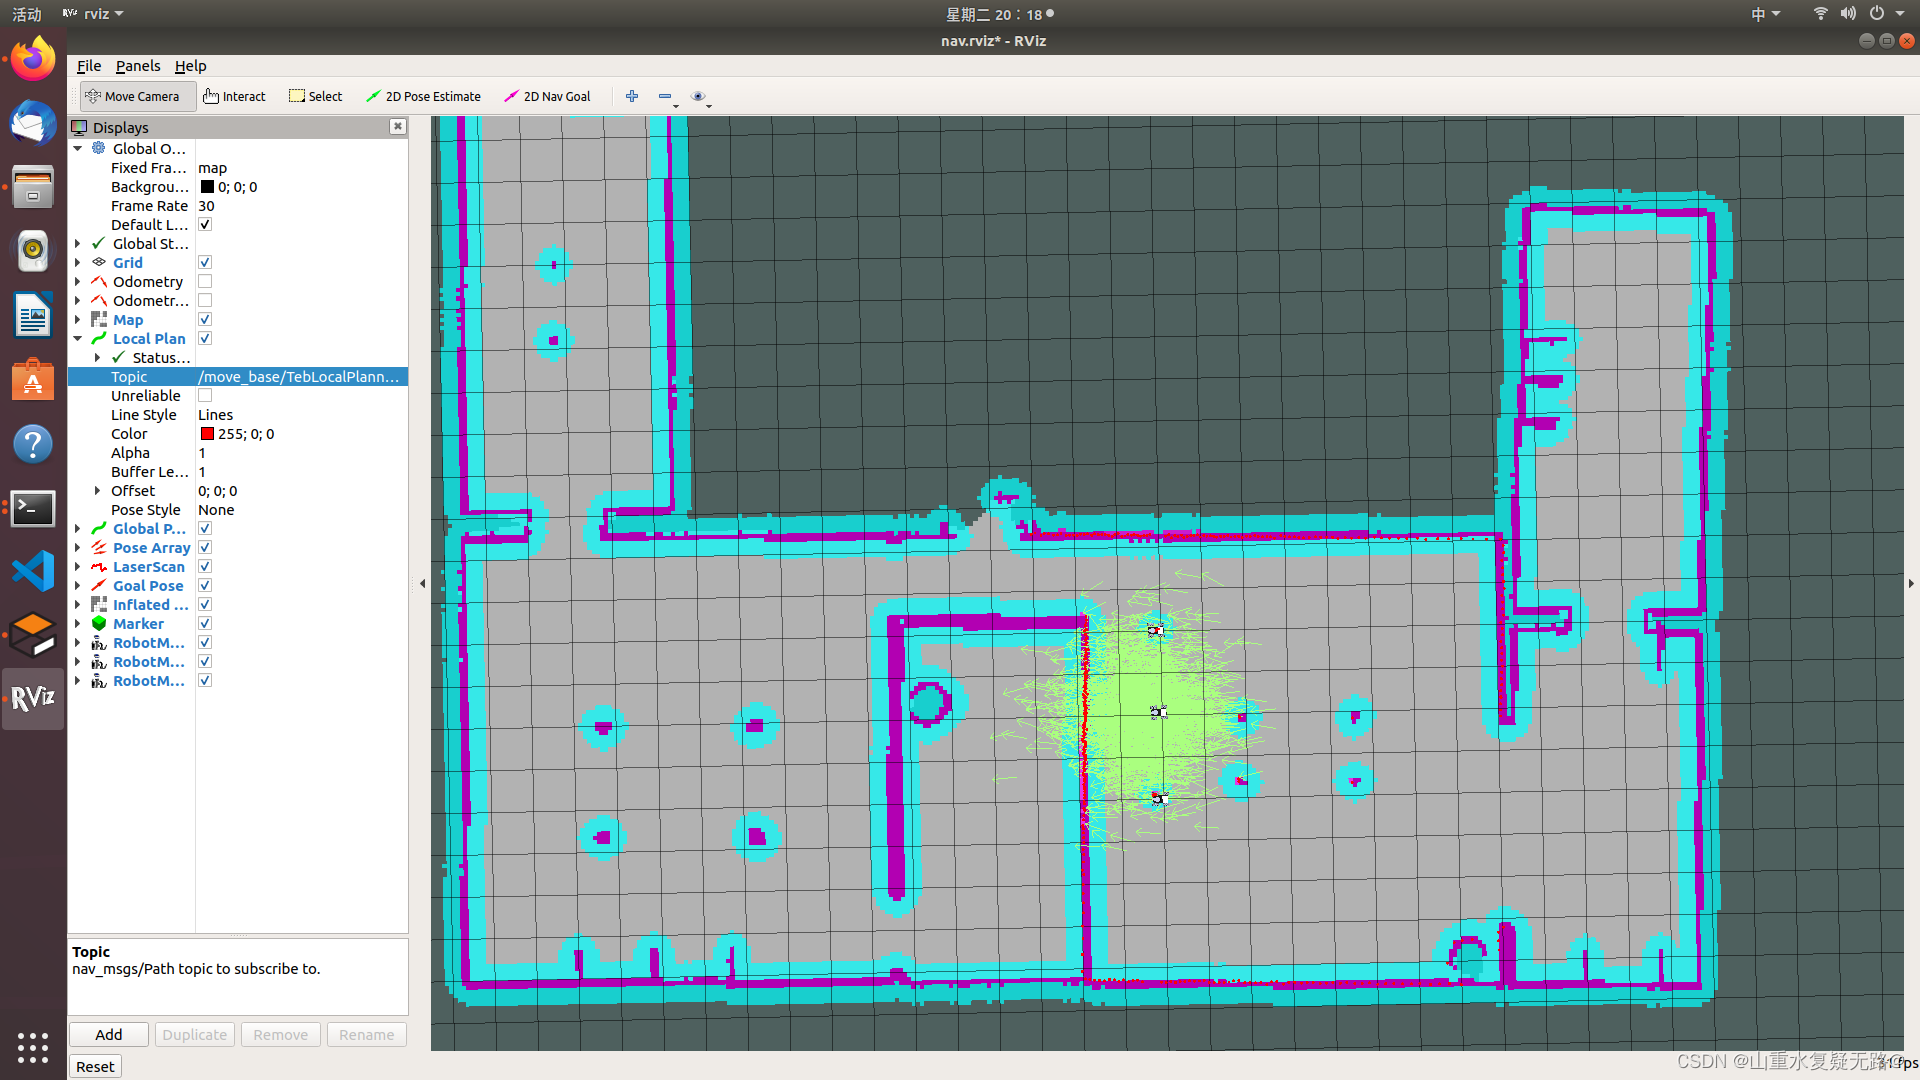Launch Terminal from the dock
Viewport: 1920px width, 1080px height.
point(33,508)
